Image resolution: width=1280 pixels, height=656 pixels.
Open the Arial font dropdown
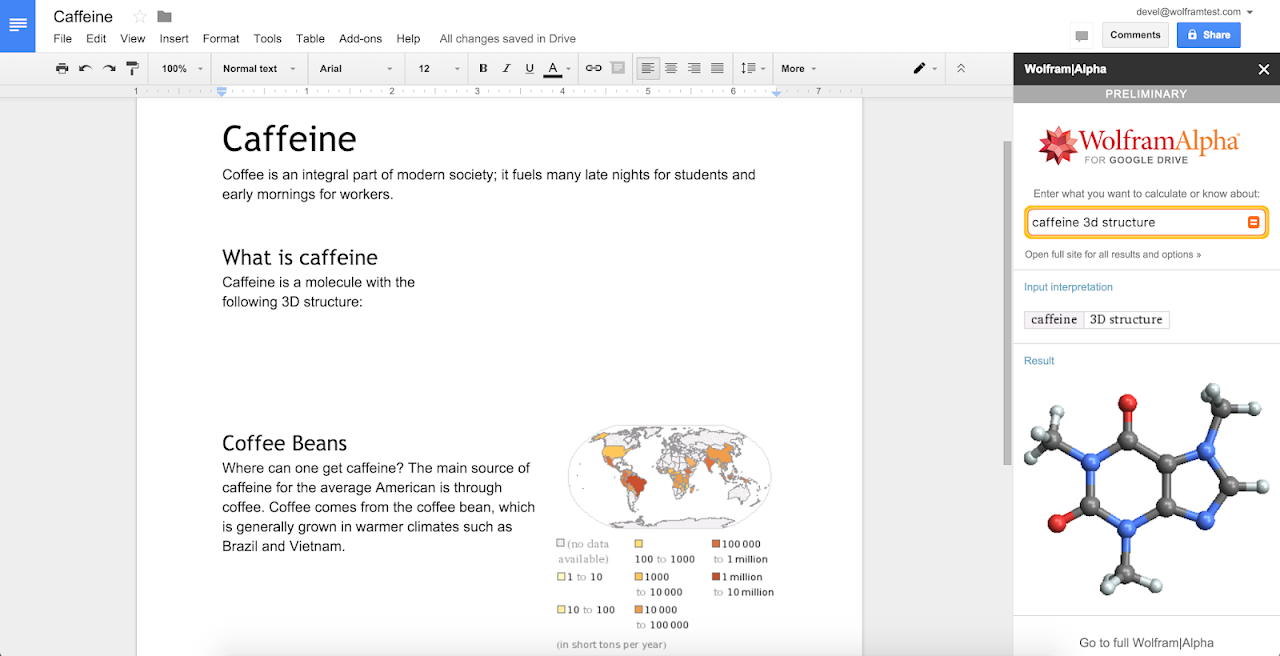point(355,69)
